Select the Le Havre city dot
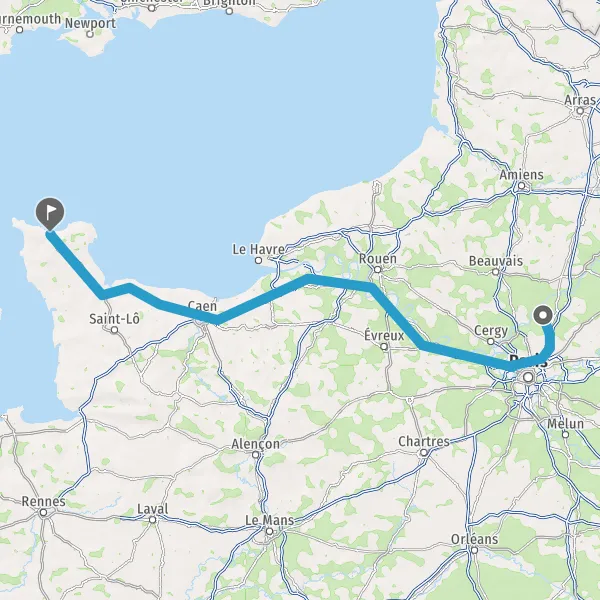600x600 pixels. (x=258, y=261)
